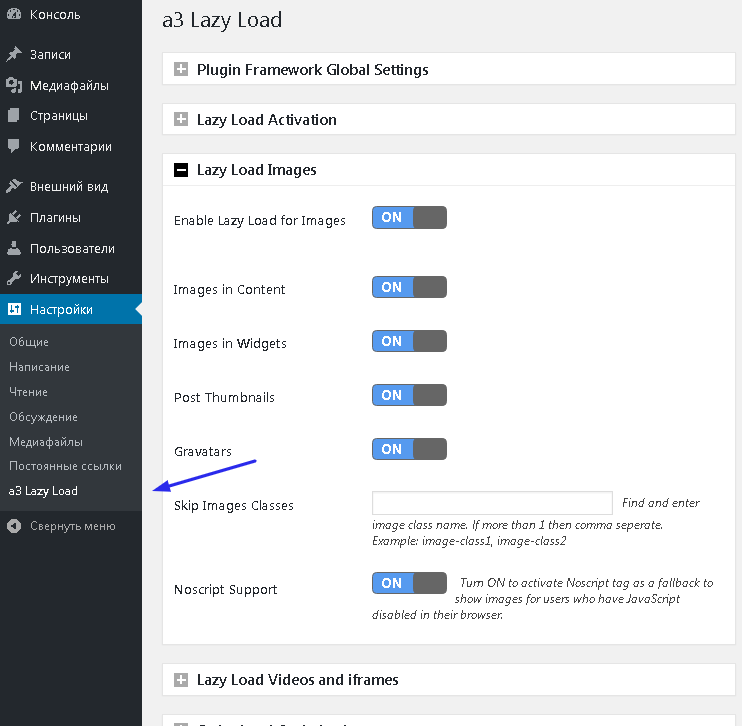Open Плагины menu entry
The height and width of the screenshot is (726, 742).
click(x=55, y=218)
